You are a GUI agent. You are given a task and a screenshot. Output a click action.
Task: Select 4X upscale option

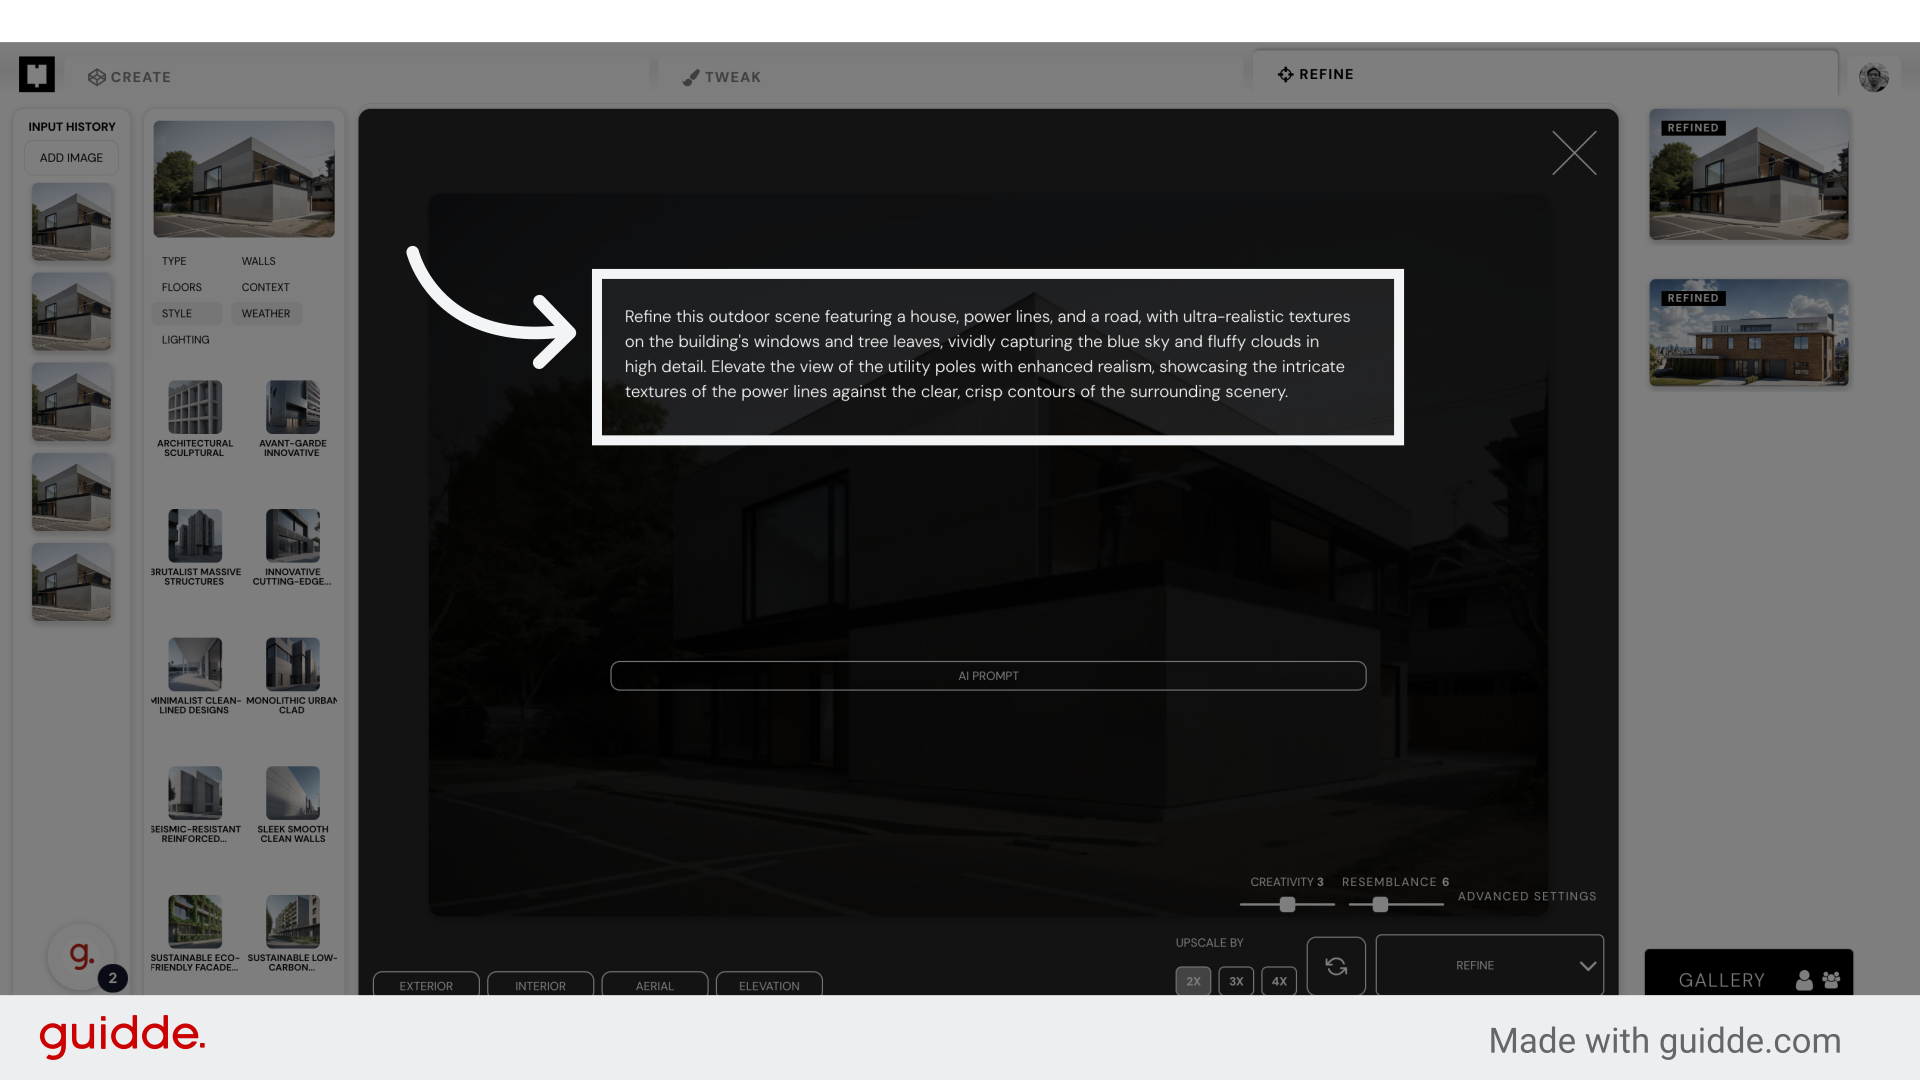[x=1279, y=981]
